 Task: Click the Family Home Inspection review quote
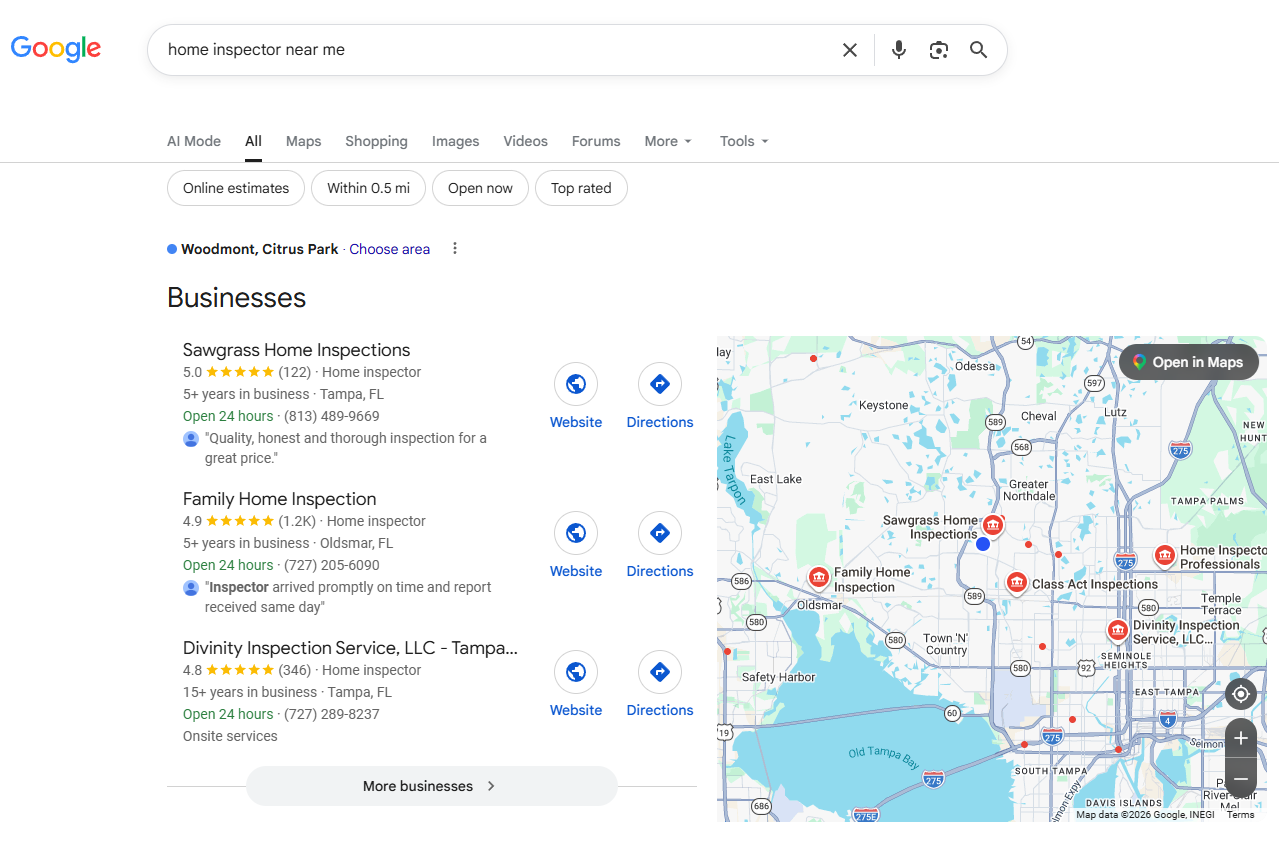pos(348,597)
